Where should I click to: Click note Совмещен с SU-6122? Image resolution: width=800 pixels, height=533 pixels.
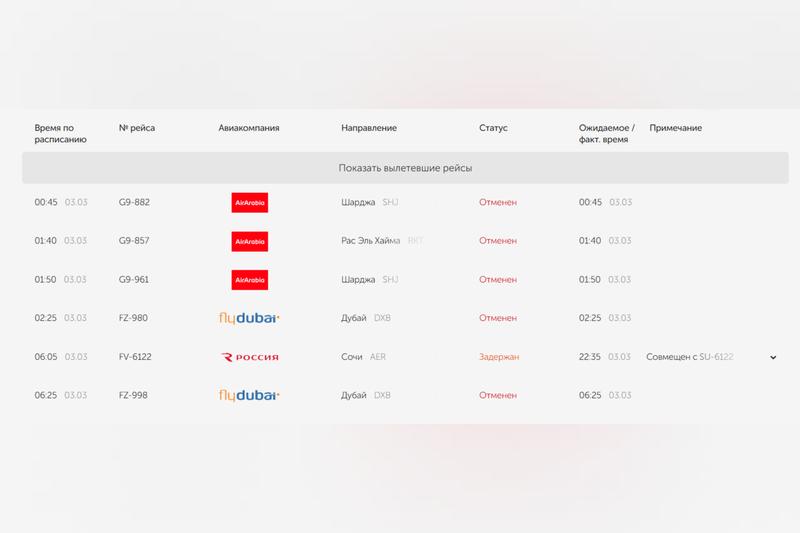pos(690,357)
